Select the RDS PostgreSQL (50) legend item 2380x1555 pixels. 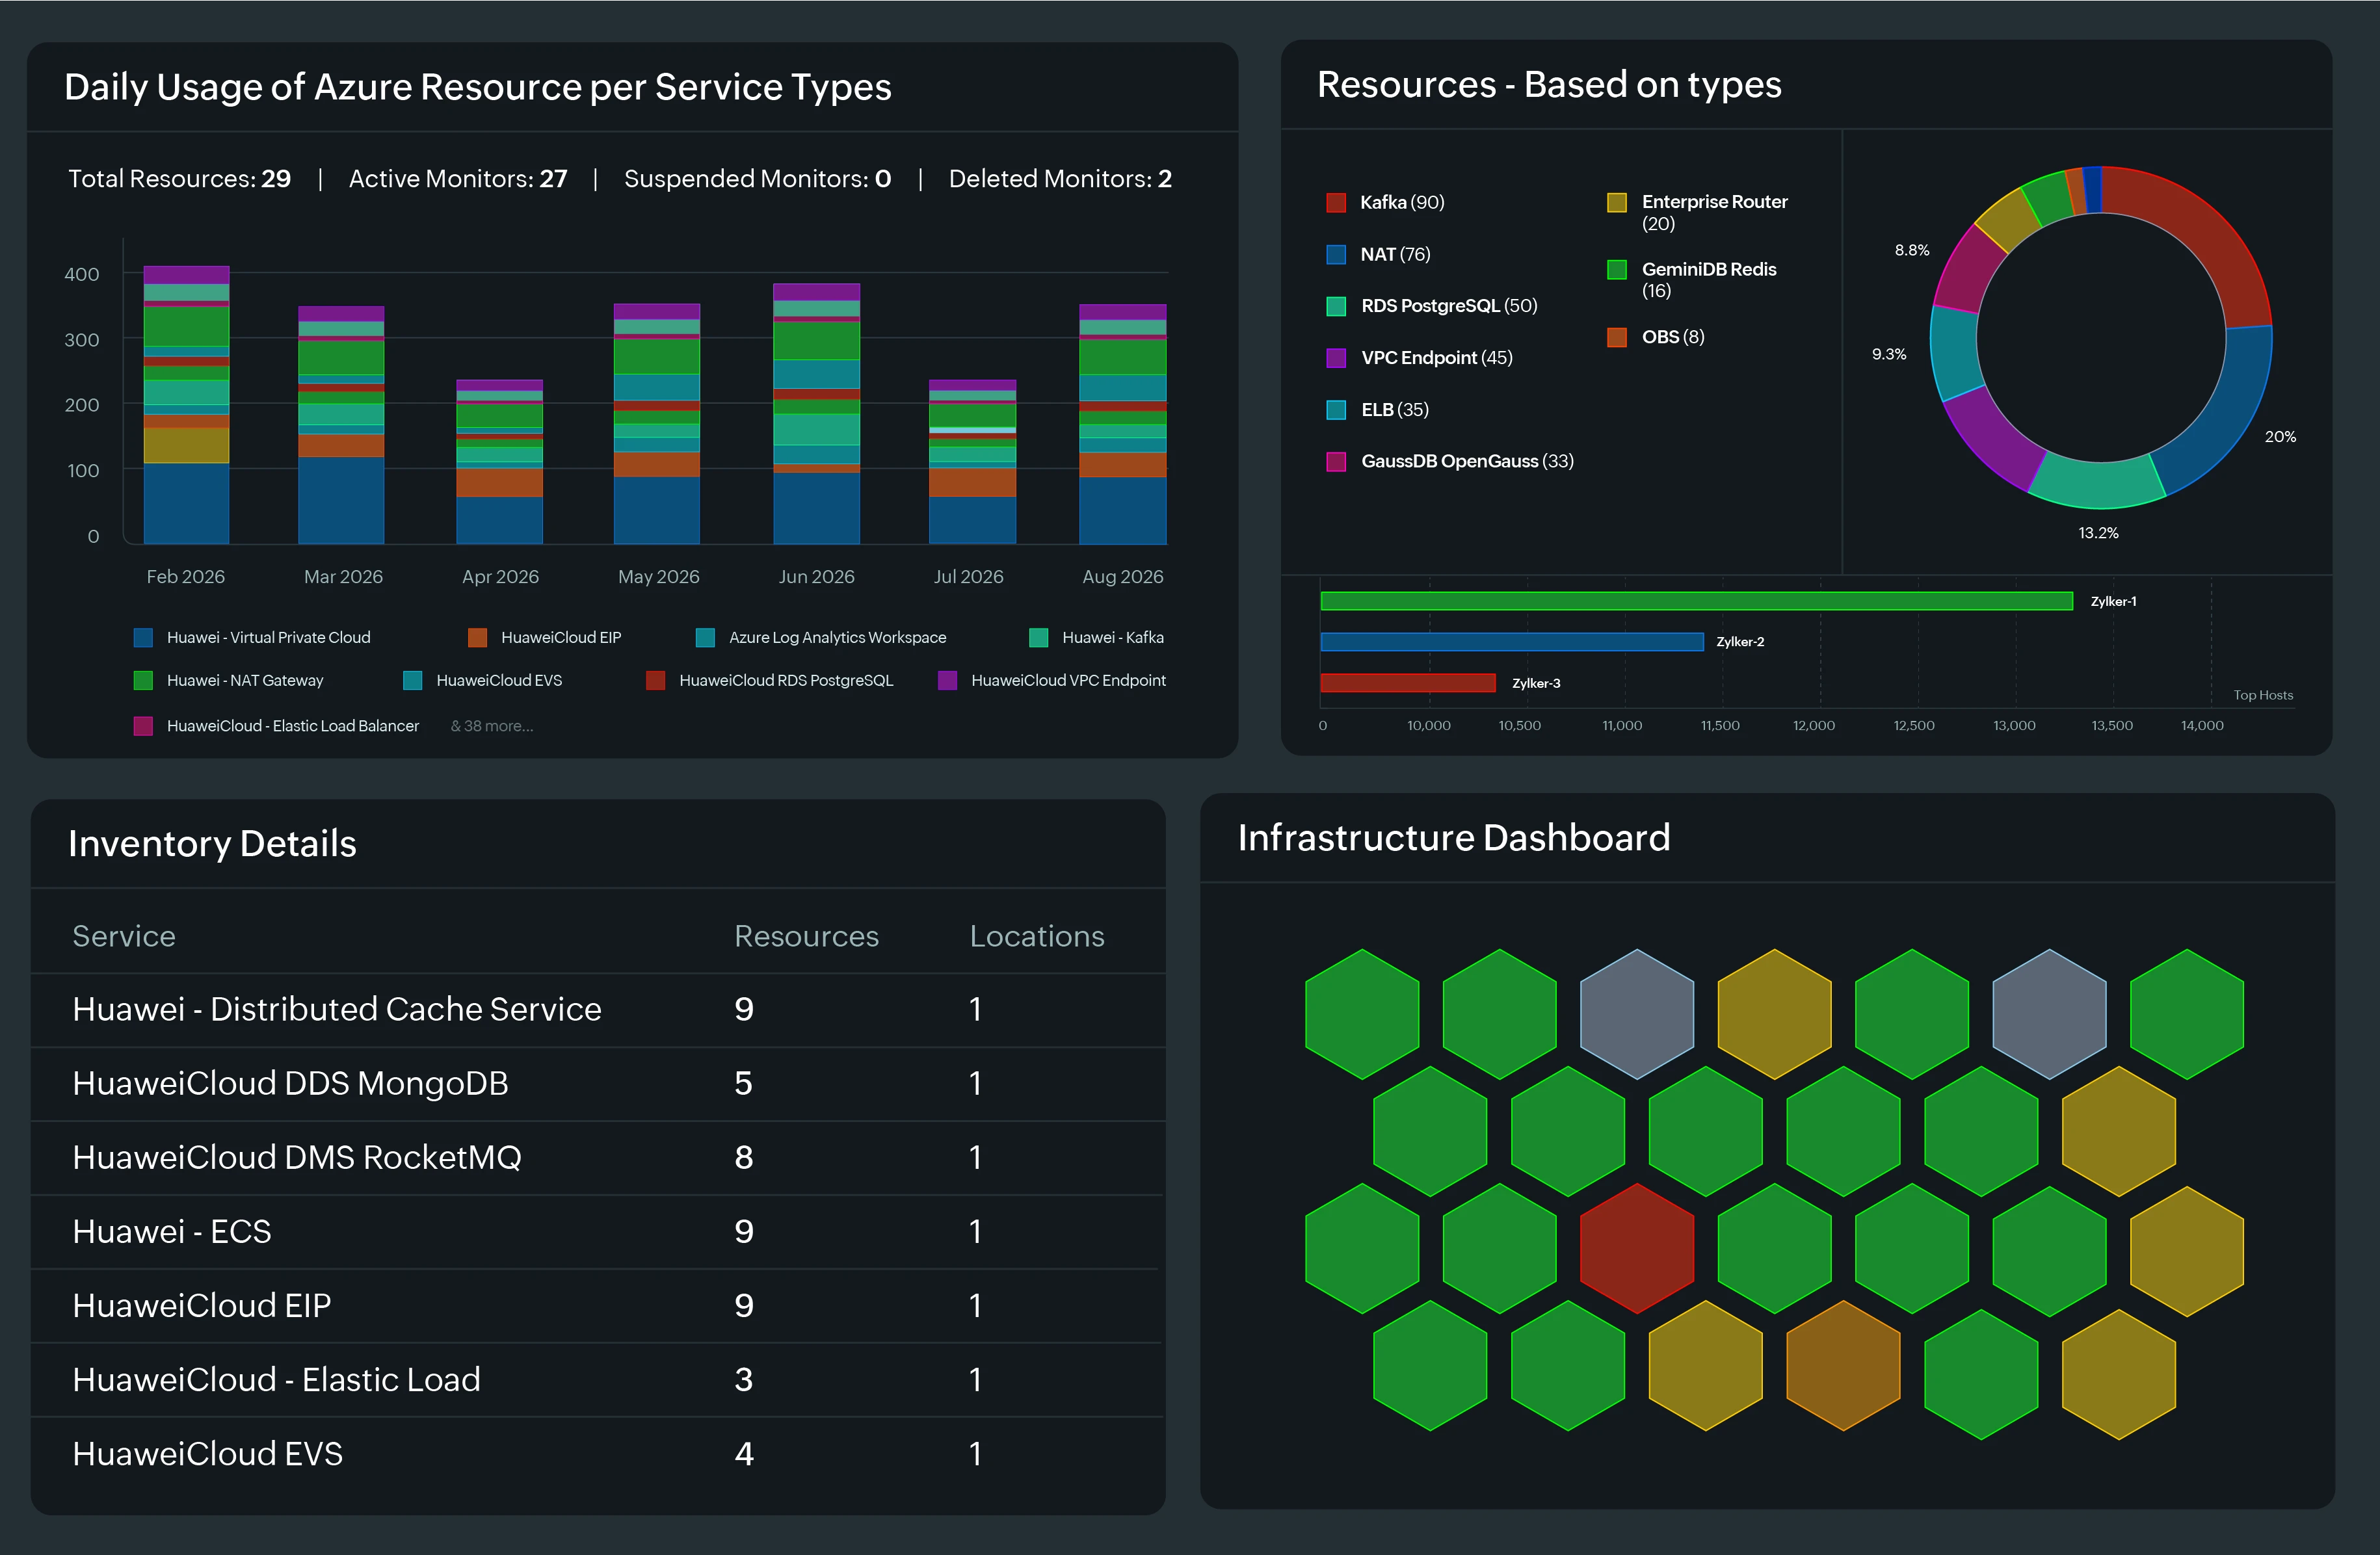click(x=1431, y=306)
